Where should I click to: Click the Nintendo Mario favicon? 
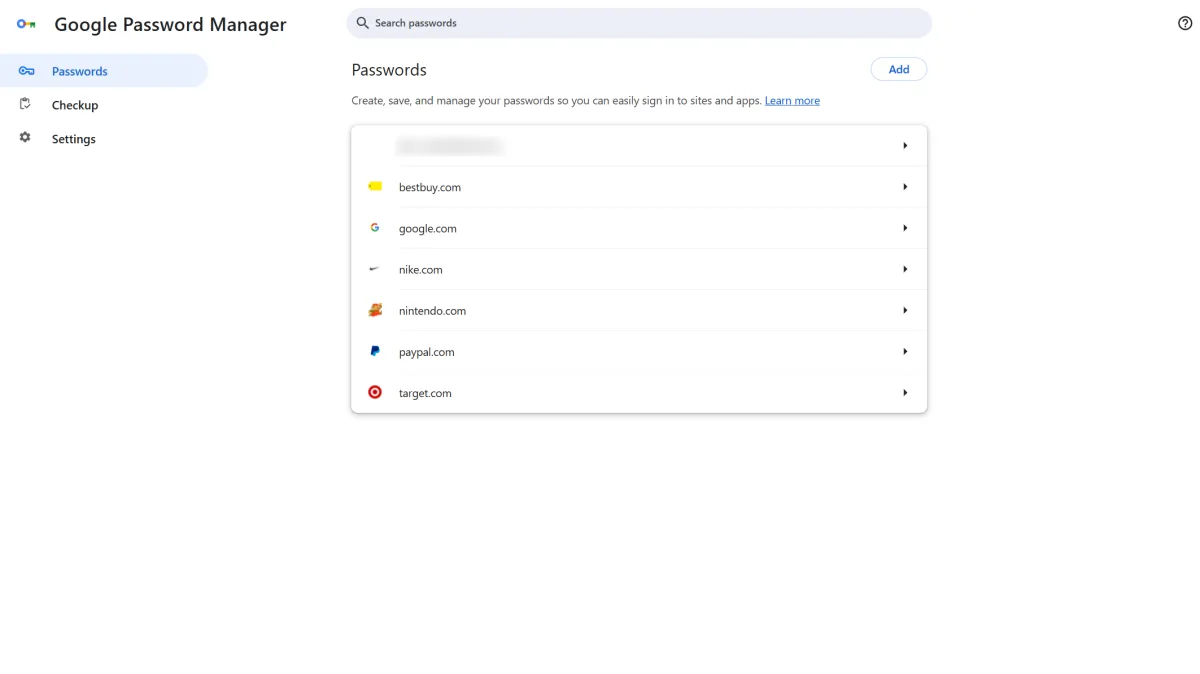pos(375,311)
